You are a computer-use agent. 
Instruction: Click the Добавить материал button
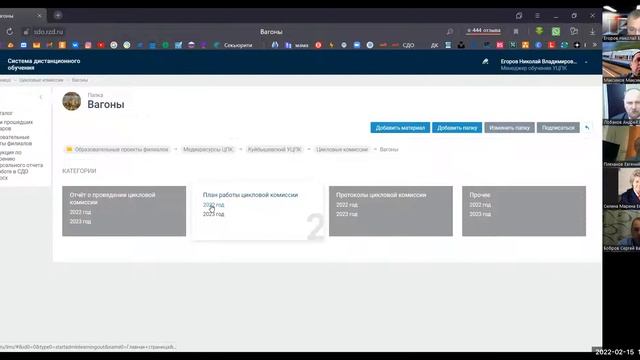point(400,128)
